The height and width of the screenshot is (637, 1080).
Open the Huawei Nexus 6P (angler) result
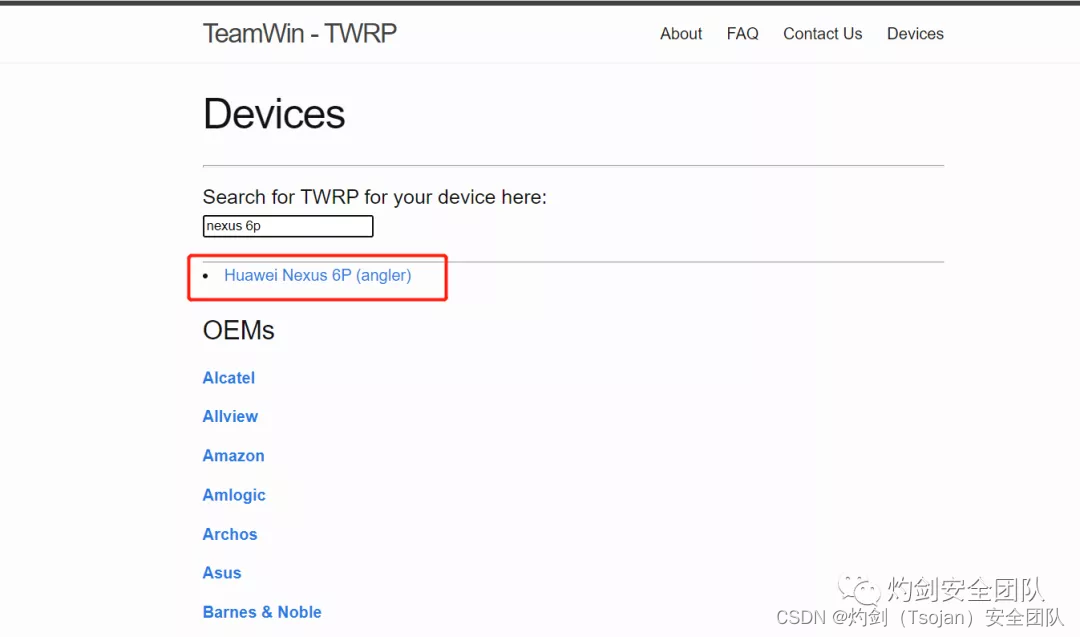pos(318,275)
